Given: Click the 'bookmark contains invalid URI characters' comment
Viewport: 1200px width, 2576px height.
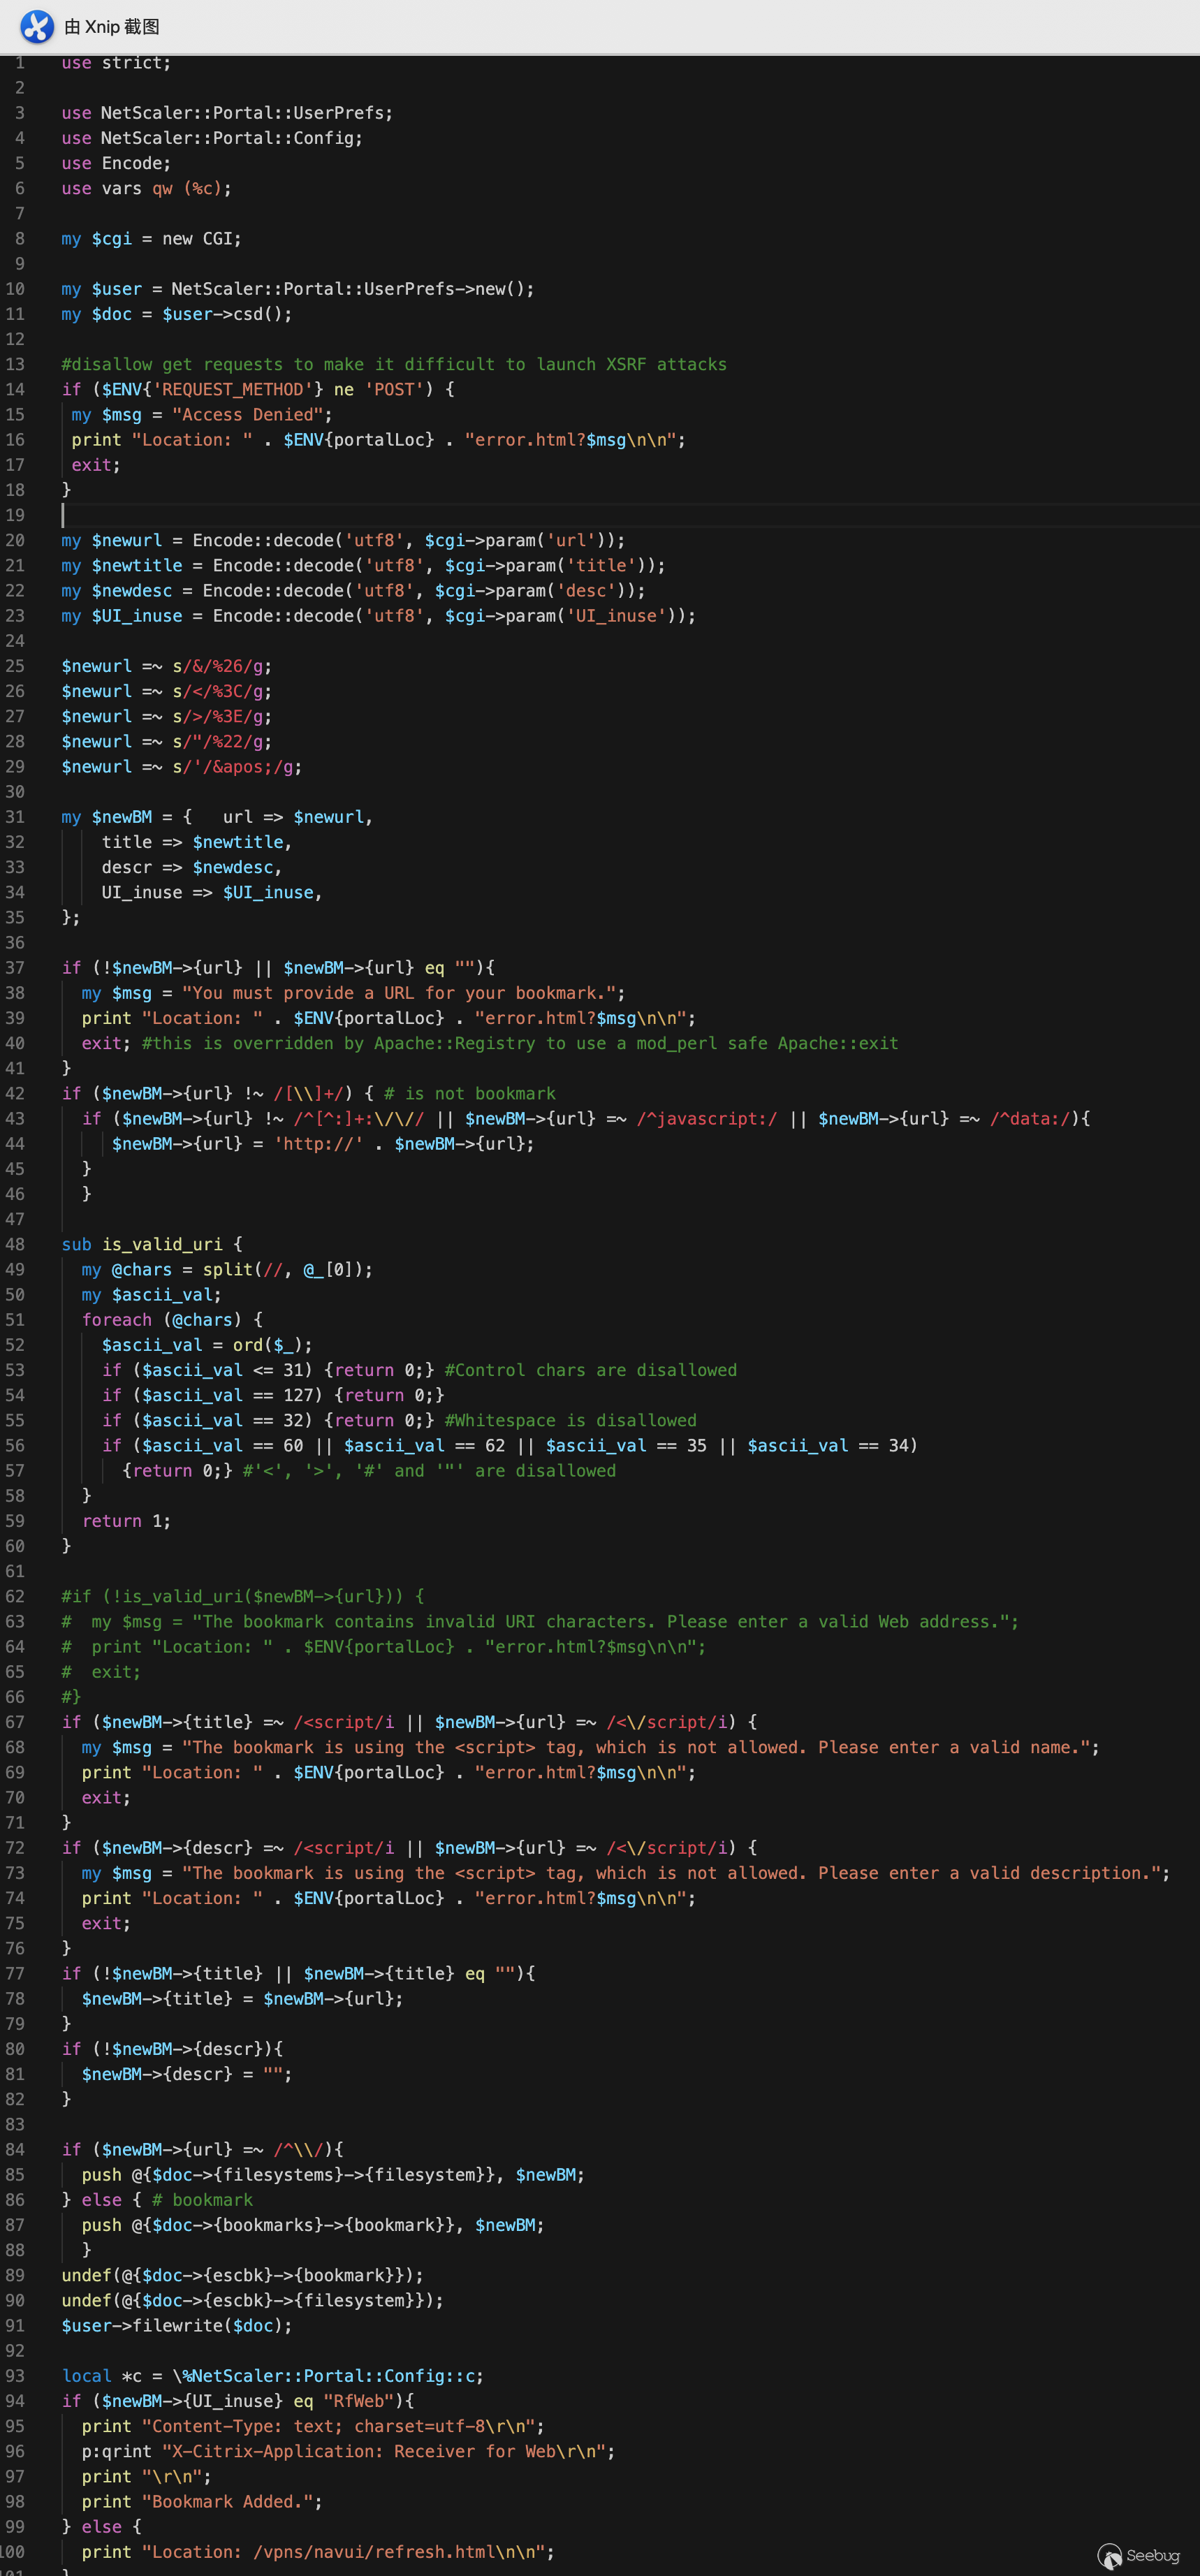Looking at the screenshot, I should coord(540,1622).
